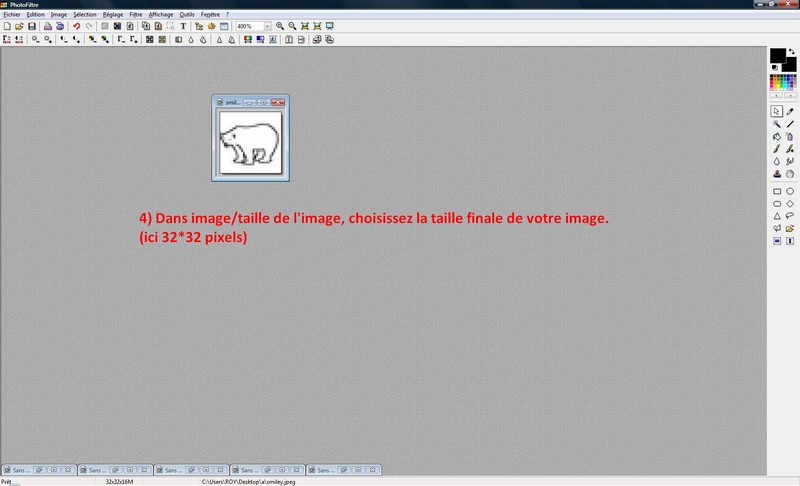Click the New document icon

click(x=7, y=26)
